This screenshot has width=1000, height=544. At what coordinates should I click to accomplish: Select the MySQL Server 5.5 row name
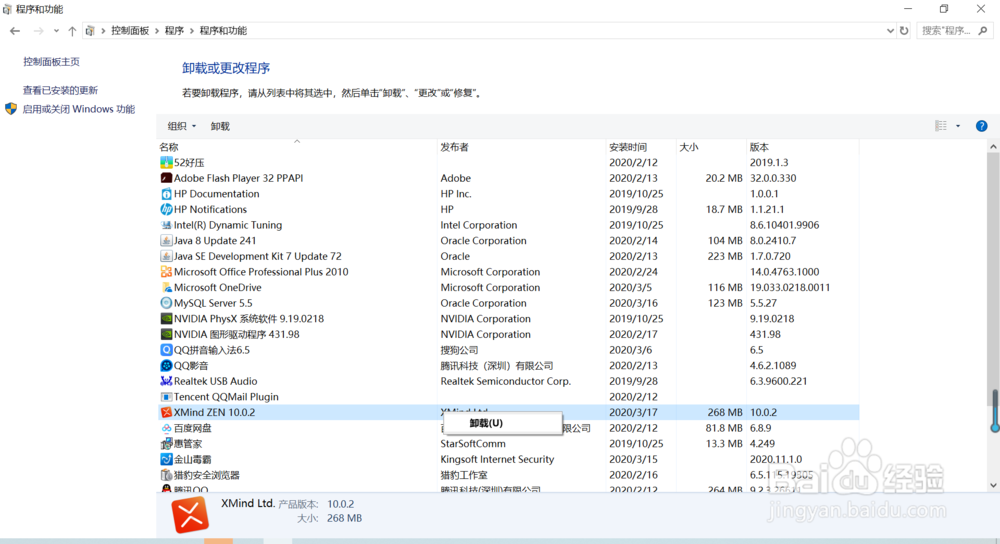click(213, 303)
